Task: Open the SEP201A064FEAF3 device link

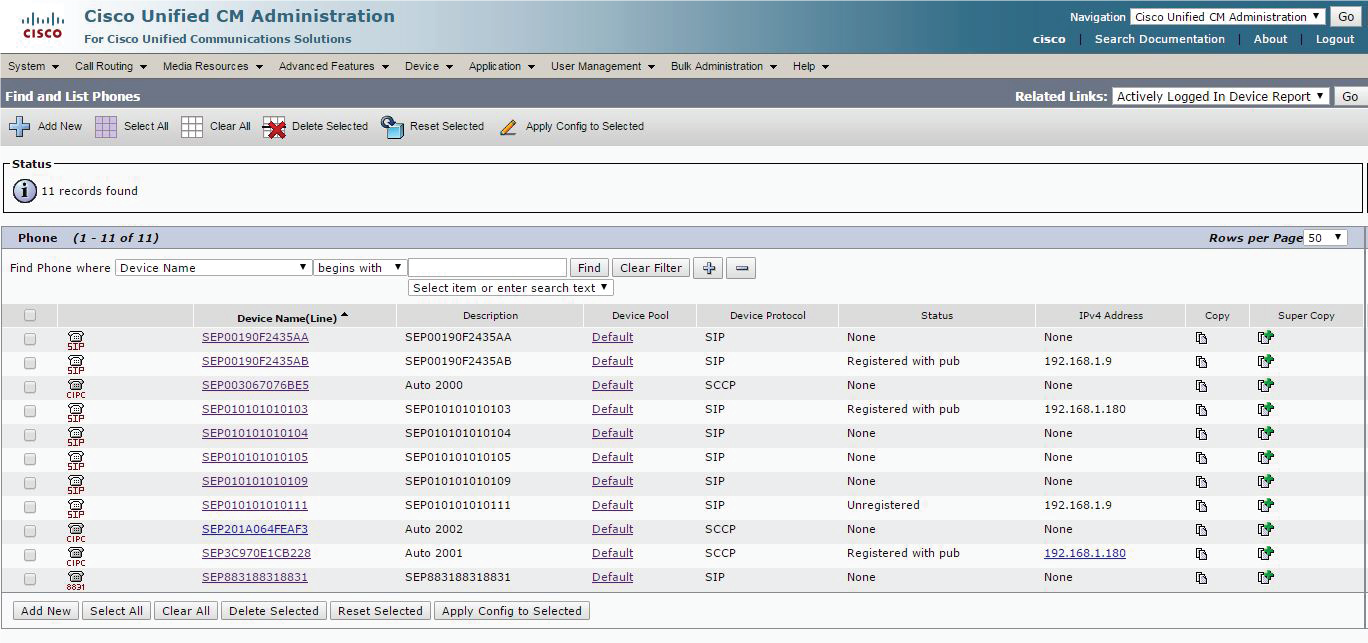Action: [255, 529]
